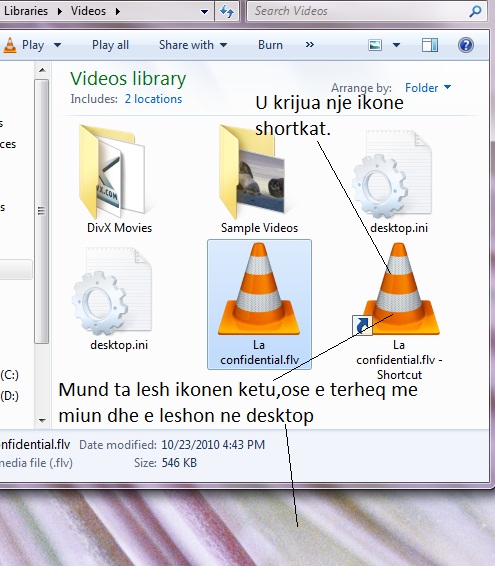Click the Date modified value 10/23/2010 4:43 PM
The height and width of the screenshot is (566, 495).
click(x=213, y=444)
